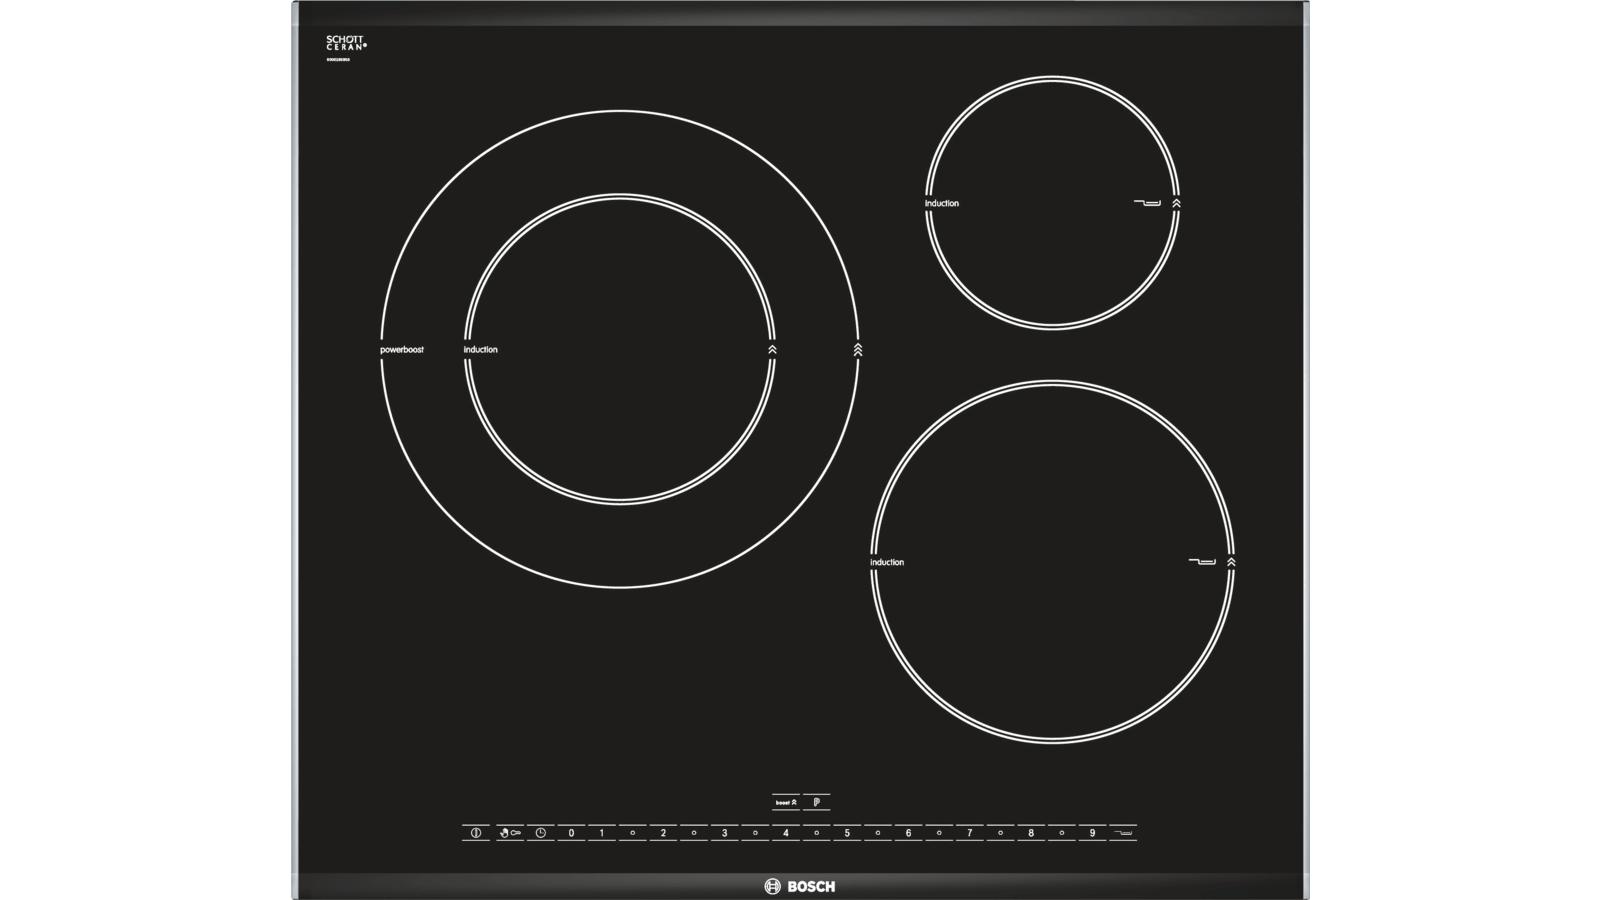1600x900 pixels.
Task: Choose power level 4
Action: click(x=786, y=832)
